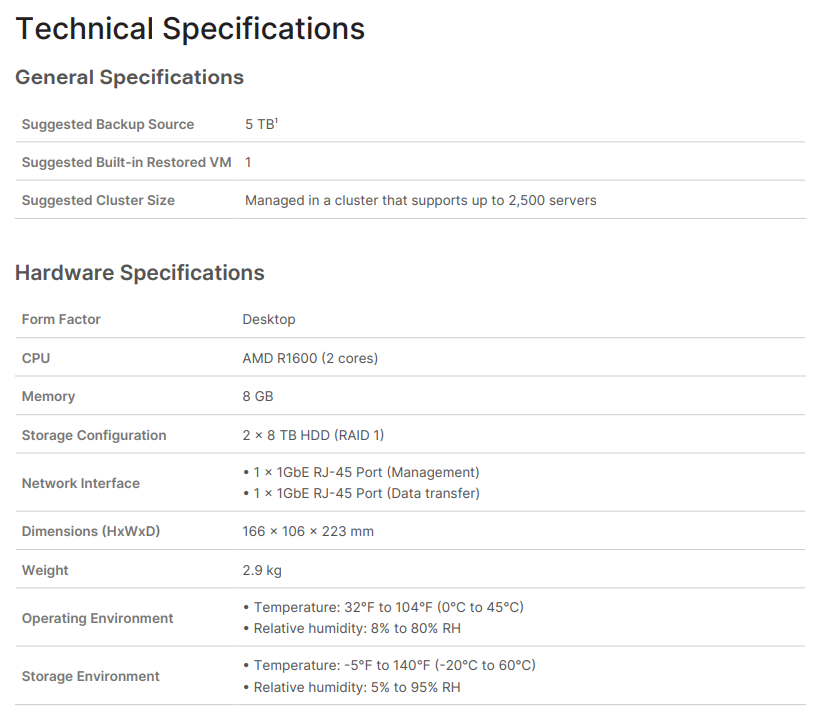
Task: Click the 2.9 kg weight value
Action: click(262, 570)
